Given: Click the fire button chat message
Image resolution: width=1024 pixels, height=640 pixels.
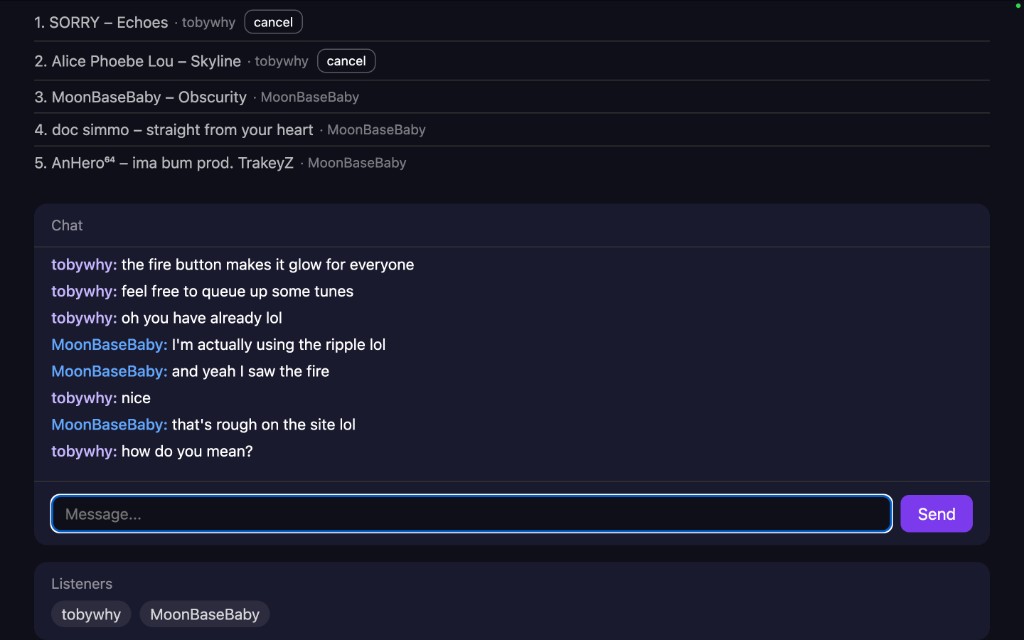Looking at the screenshot, I should (x=267, y=265).
